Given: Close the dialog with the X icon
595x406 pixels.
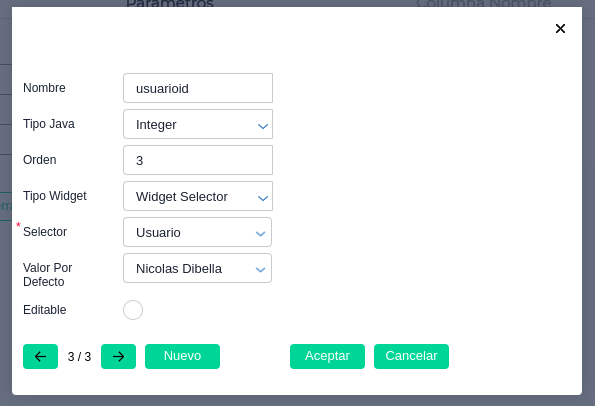Looking at the screenshot, I should pos(560,28).
